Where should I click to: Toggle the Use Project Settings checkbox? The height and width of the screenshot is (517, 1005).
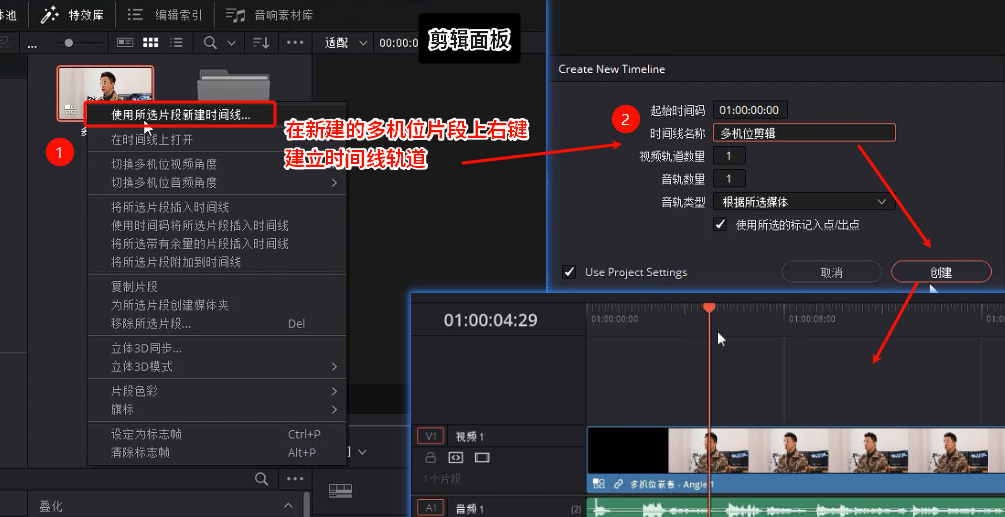(x=569, y=272)
